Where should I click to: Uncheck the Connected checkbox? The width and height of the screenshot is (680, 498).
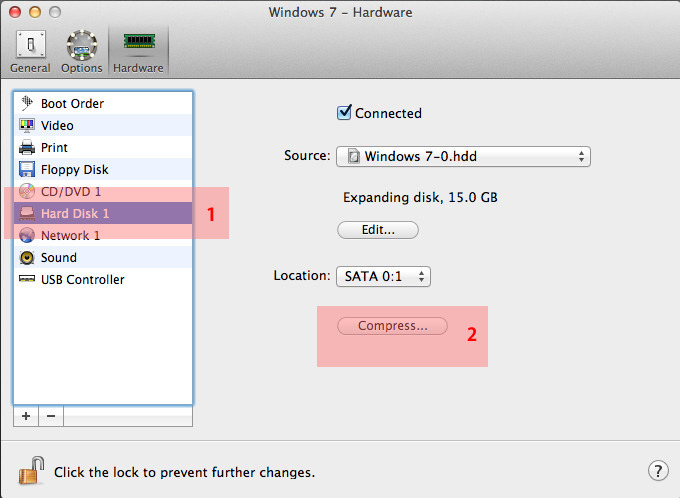click(344, 112)
